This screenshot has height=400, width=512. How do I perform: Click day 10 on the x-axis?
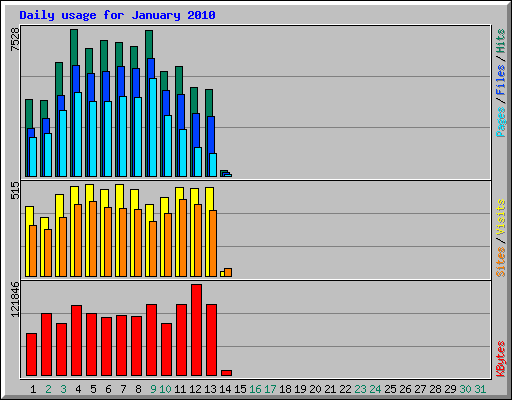[165, 389]
